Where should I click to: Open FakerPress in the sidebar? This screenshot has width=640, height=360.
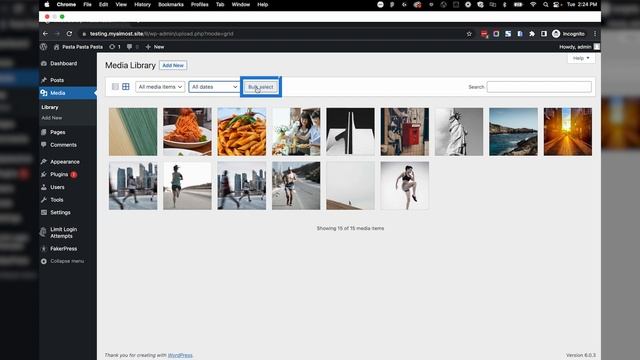coord(63,249)
